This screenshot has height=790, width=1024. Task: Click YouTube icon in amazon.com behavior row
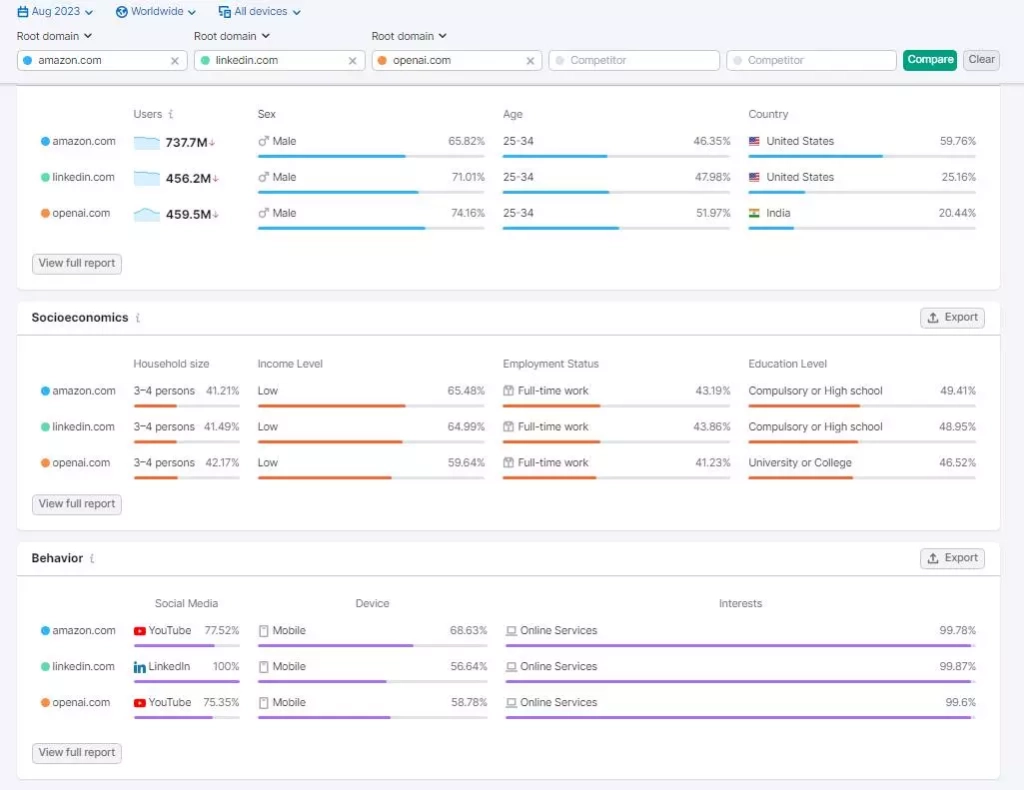coord(140,631)
